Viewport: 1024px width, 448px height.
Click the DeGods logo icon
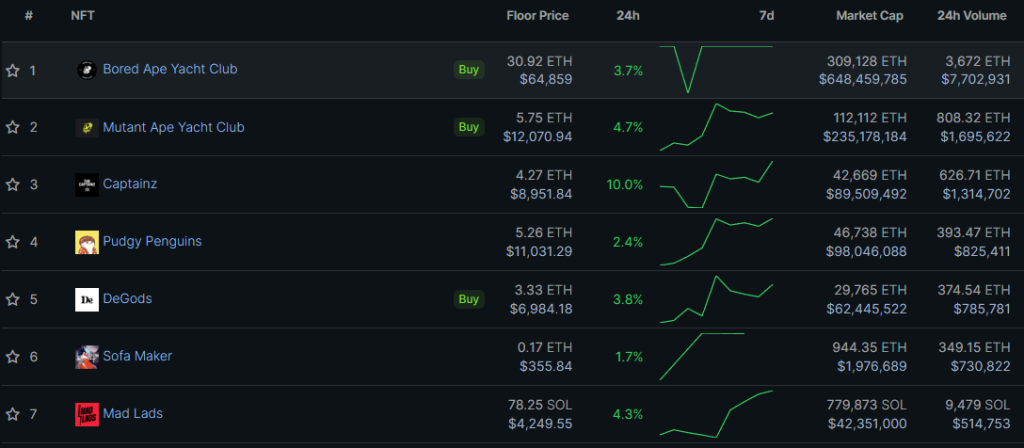point(87,299)
